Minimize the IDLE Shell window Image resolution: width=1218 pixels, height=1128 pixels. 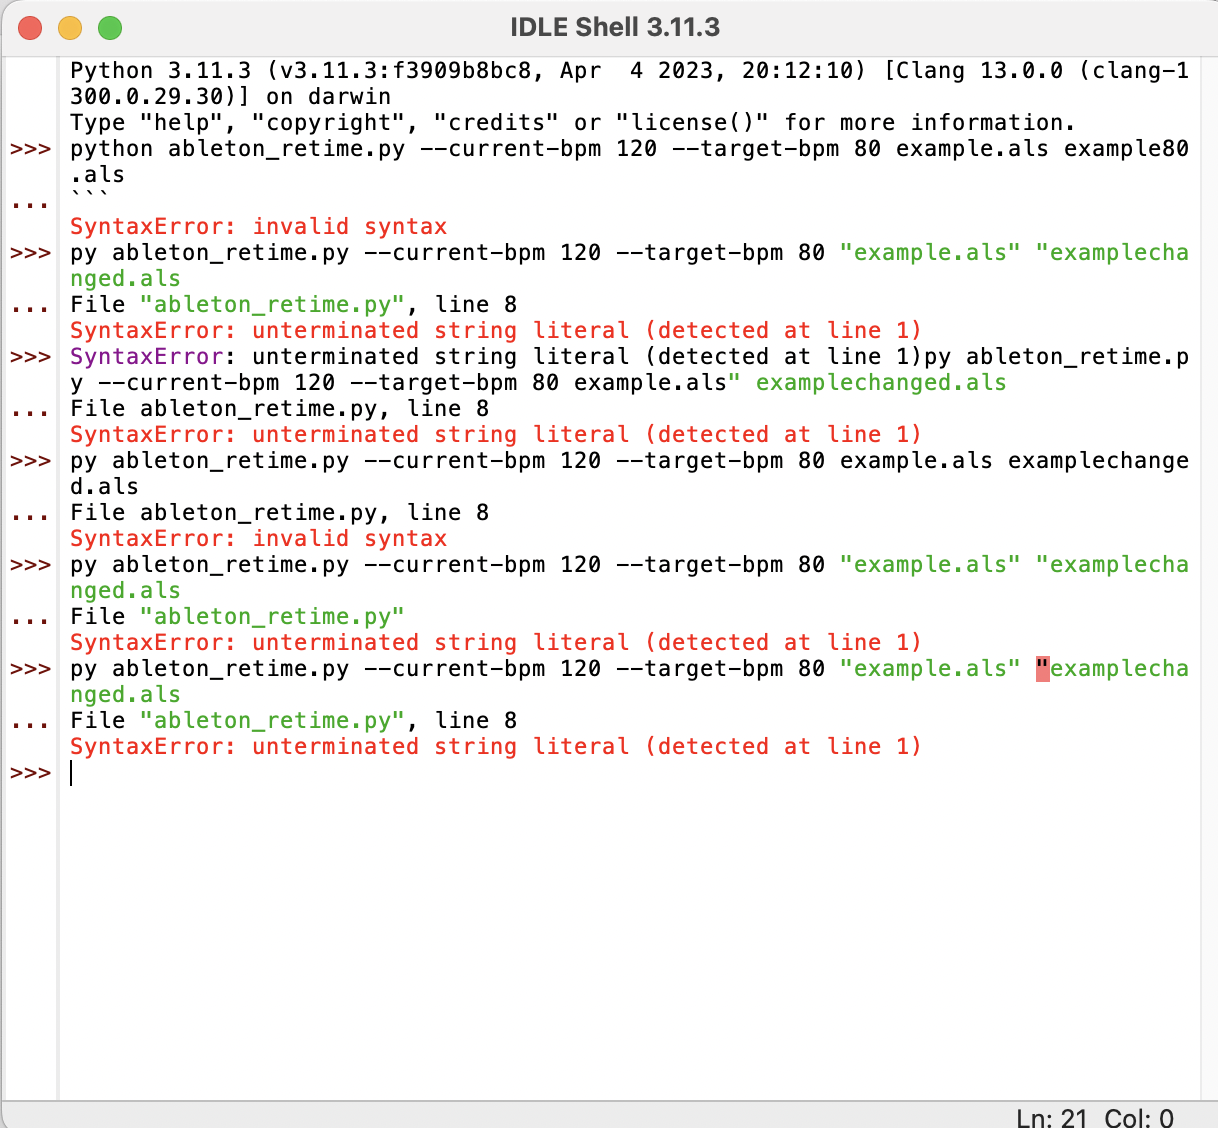[70, 28]
